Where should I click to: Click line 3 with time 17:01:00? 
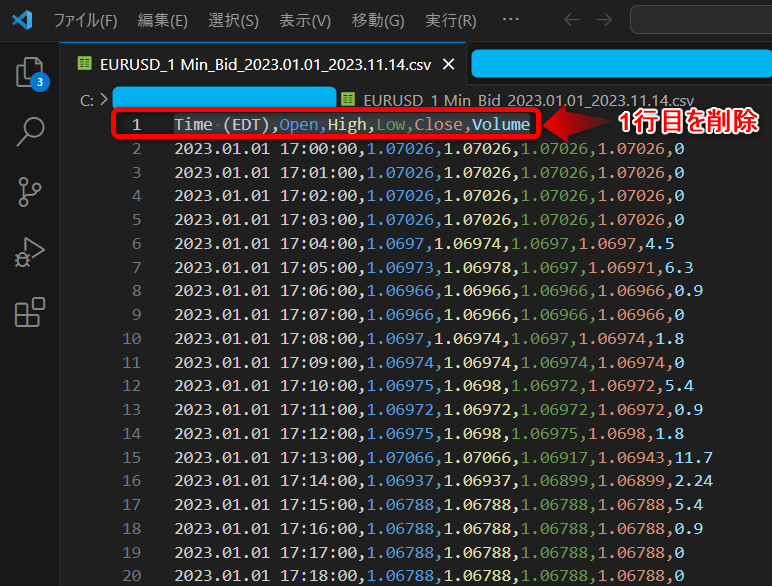(429, 173)
